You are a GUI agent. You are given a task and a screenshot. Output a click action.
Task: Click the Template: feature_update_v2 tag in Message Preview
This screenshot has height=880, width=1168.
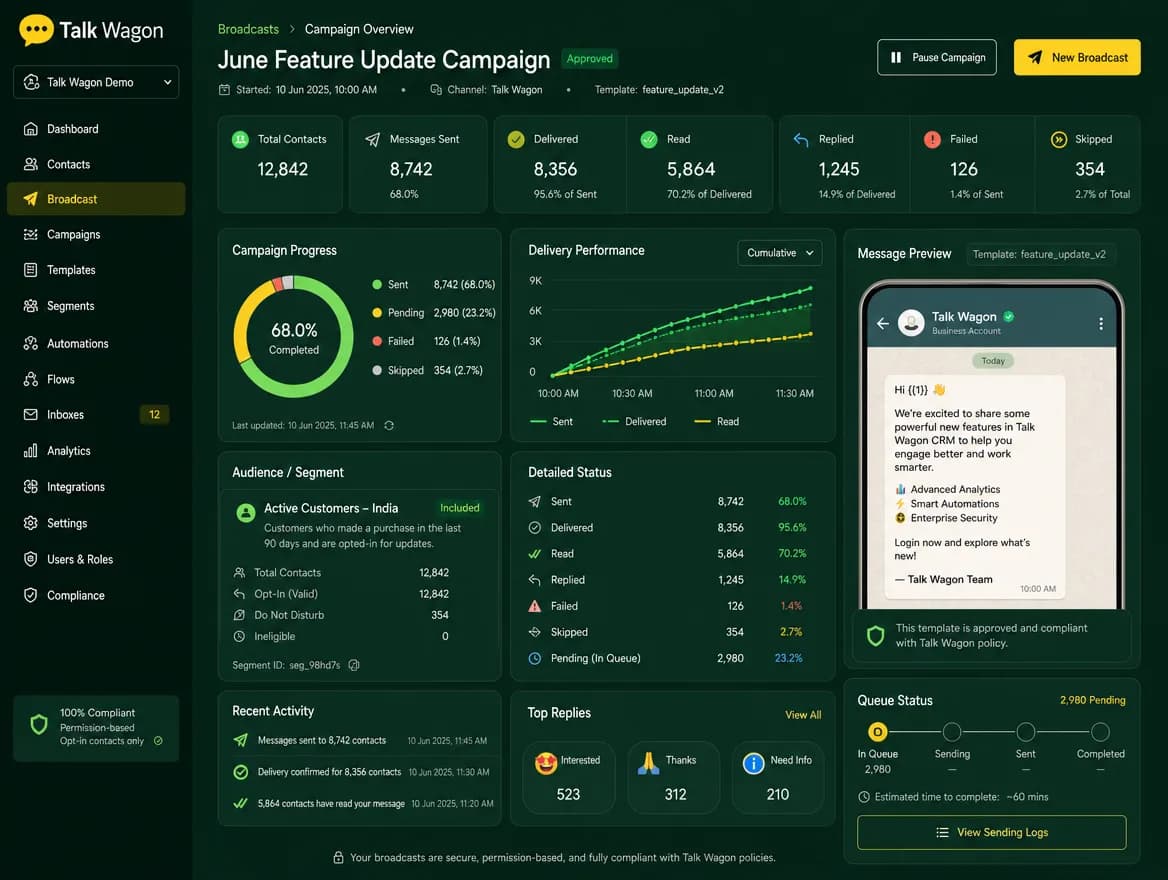pyautogui.click(x=1039, y=254)
